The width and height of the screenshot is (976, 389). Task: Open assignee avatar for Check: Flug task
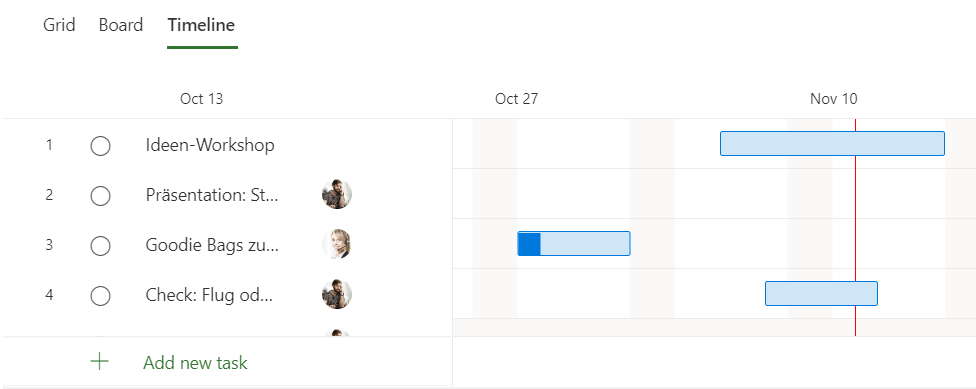click(337, 294)
